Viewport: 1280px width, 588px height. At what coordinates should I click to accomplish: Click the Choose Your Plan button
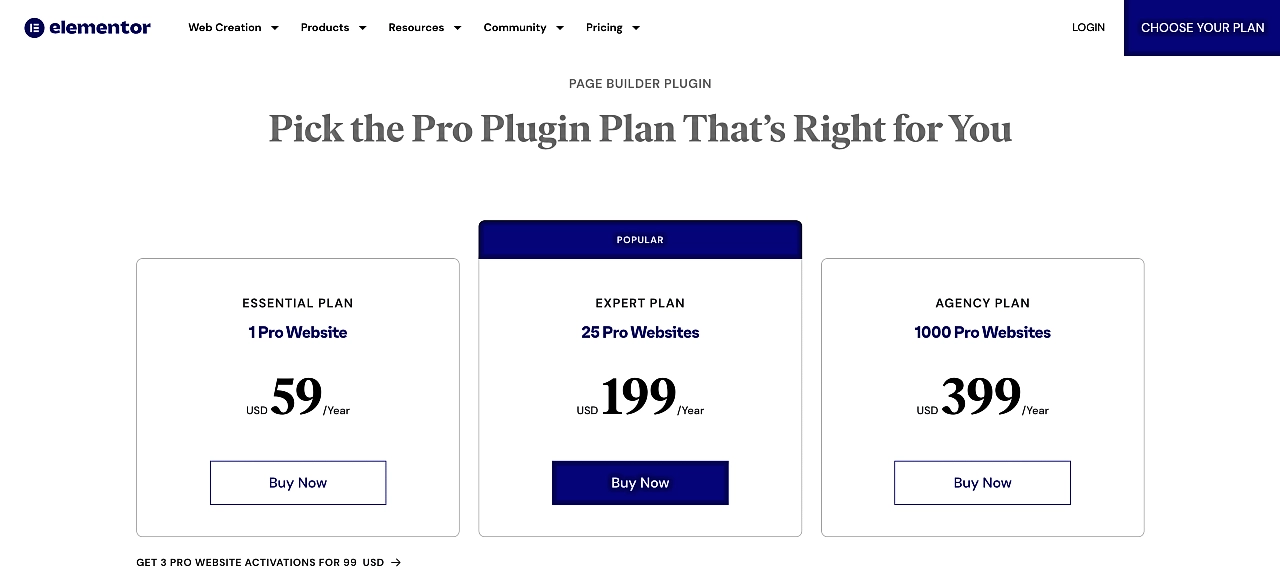(1202, 28)
